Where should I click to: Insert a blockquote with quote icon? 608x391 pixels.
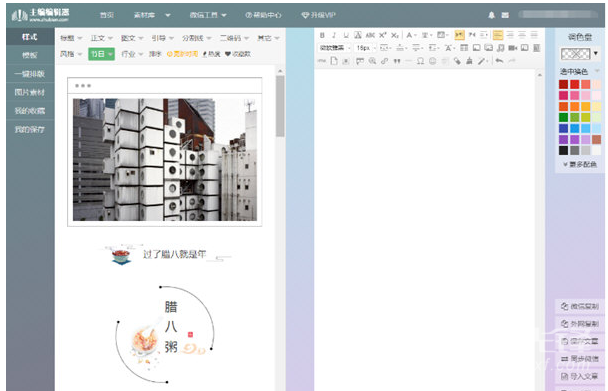(x=397, y=61)
